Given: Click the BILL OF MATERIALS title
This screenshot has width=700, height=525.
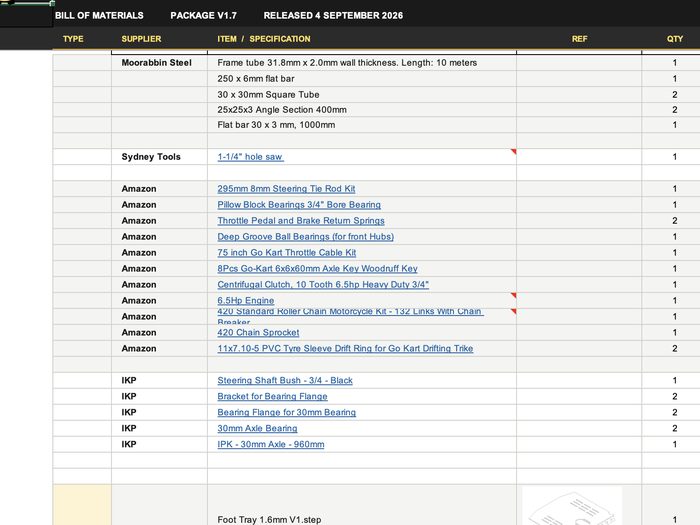Looking at the screenshot, I should [99, 15].
